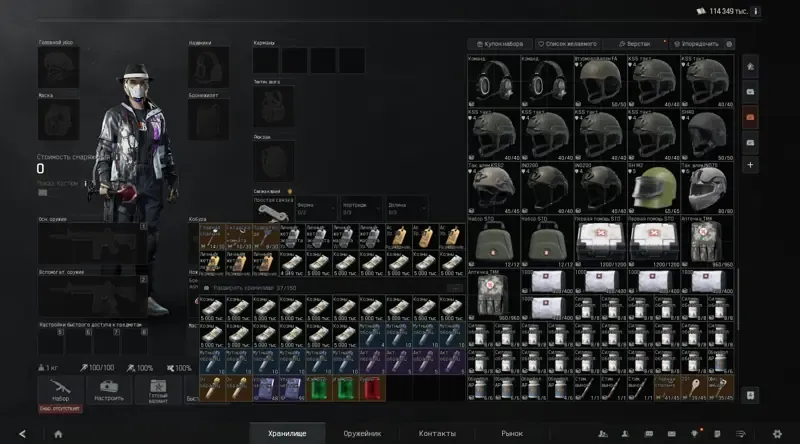Open game settings gear in bottom bar
The width and height of the screenshot is (800, 444).
coord(777,434)
